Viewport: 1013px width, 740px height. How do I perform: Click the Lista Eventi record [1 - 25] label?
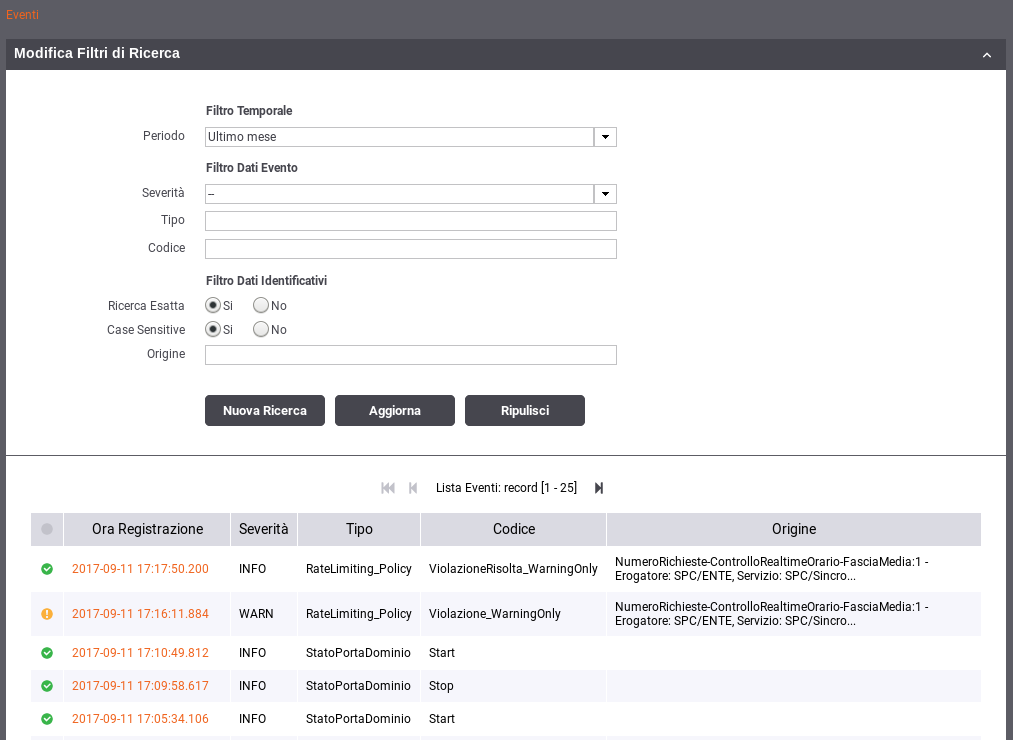[506, 488]
